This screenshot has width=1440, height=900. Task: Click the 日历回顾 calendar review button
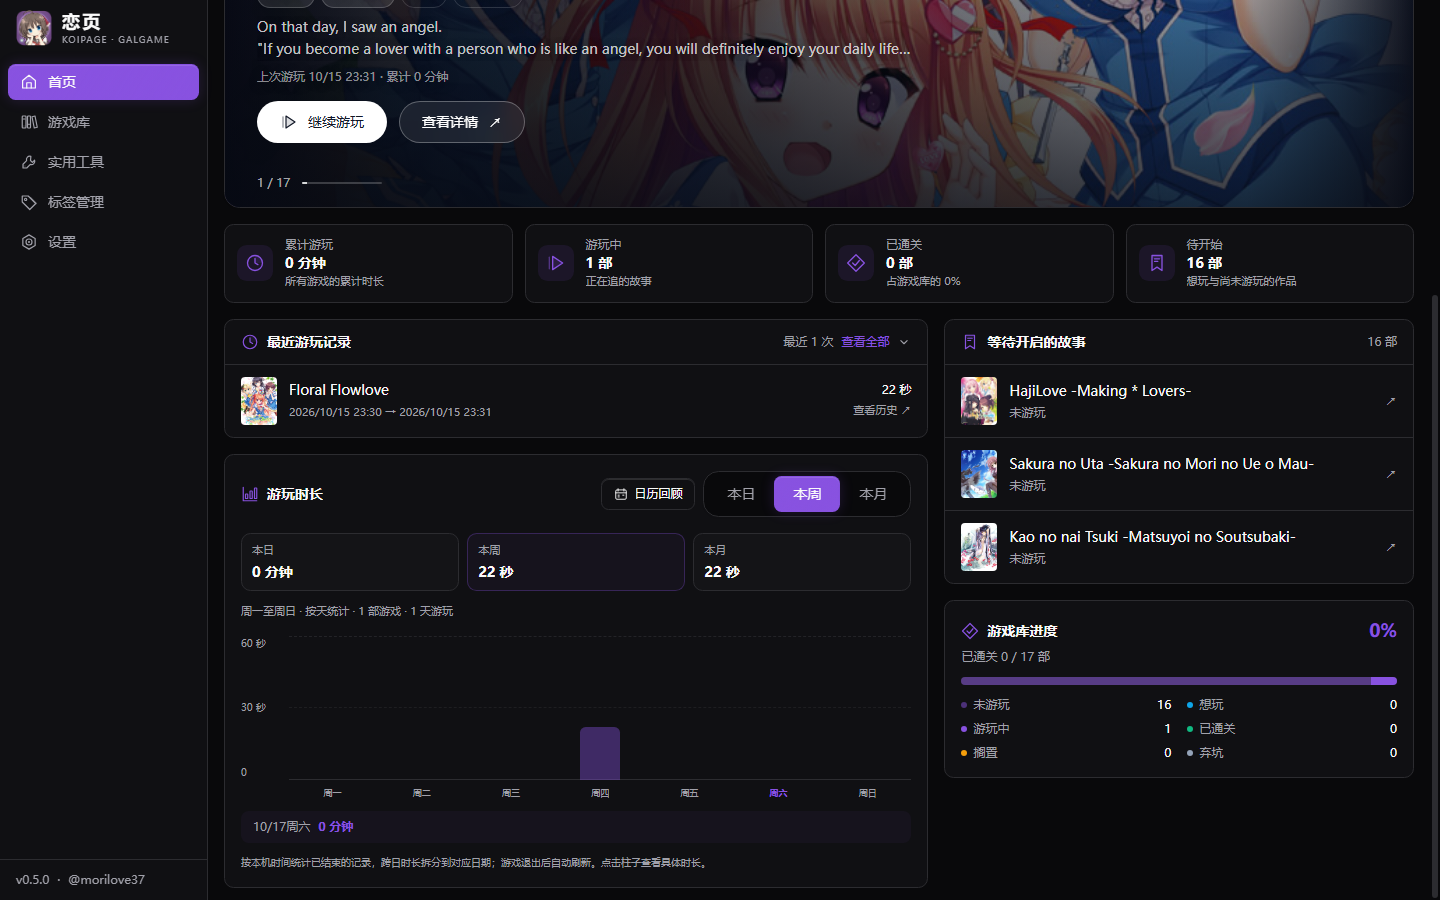648,494
